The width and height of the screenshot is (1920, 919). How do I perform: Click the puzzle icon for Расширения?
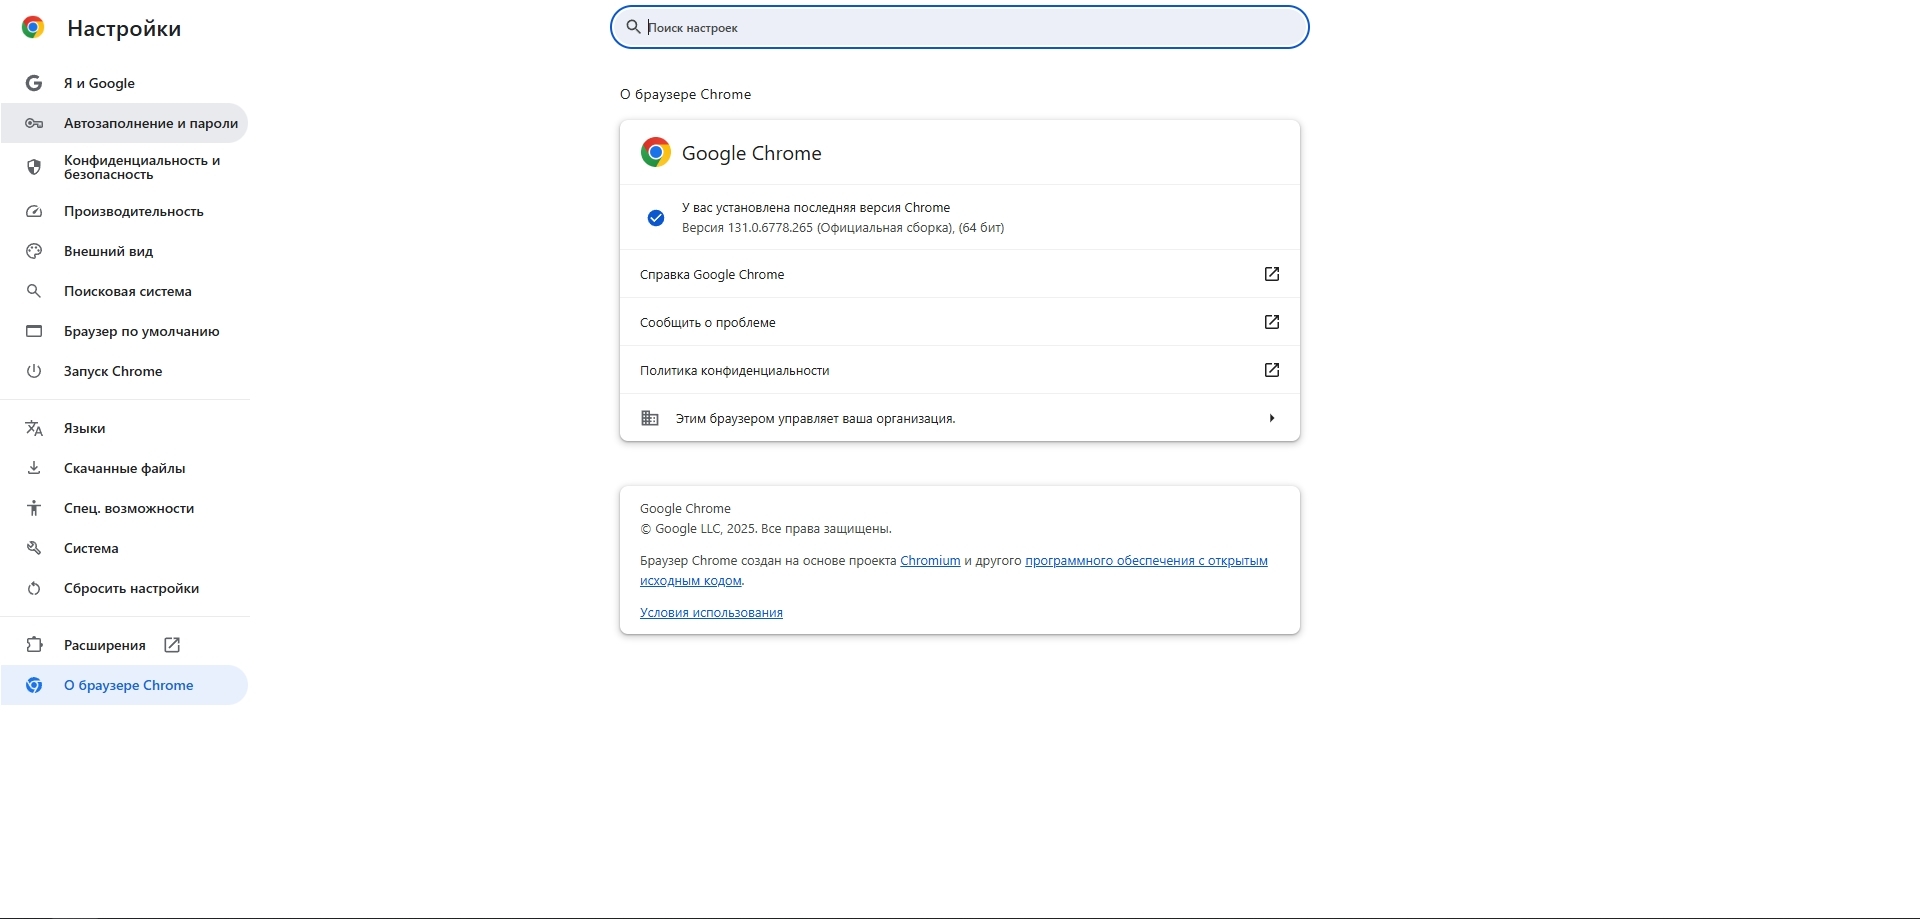(x=34, y=645)
